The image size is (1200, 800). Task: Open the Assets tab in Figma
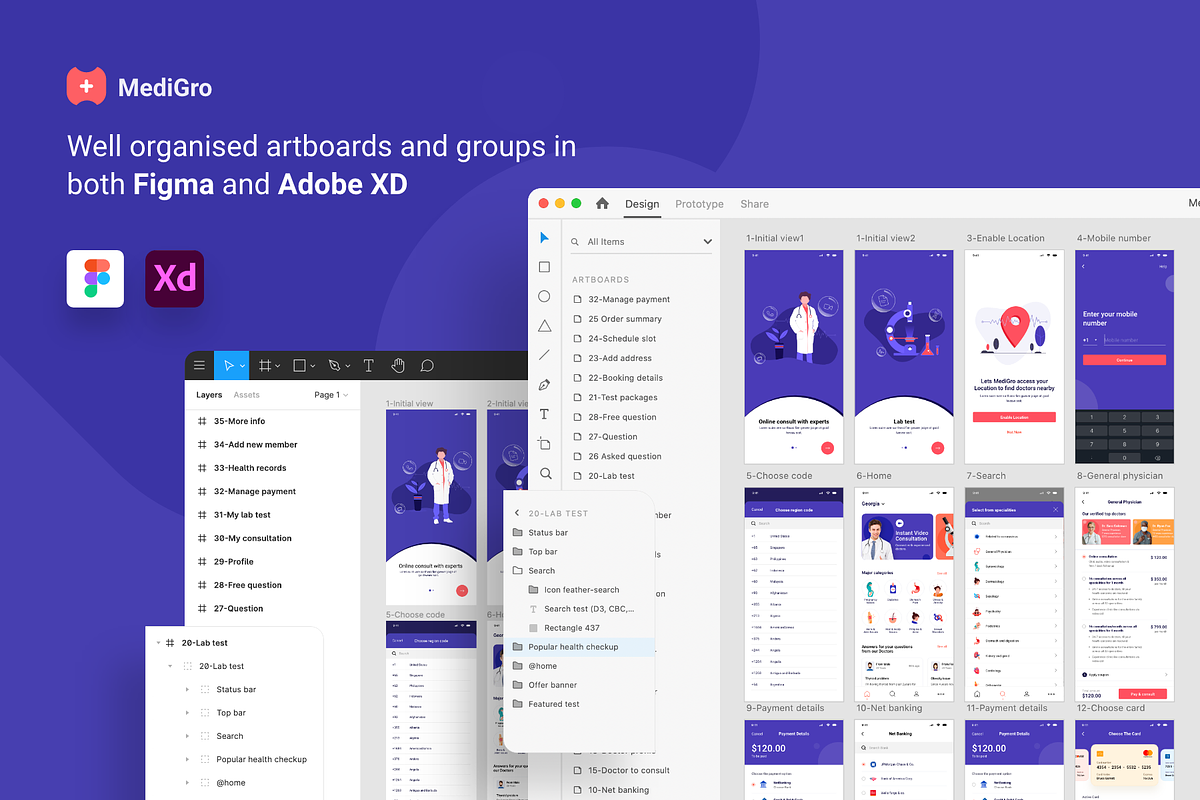pos(247,395)
